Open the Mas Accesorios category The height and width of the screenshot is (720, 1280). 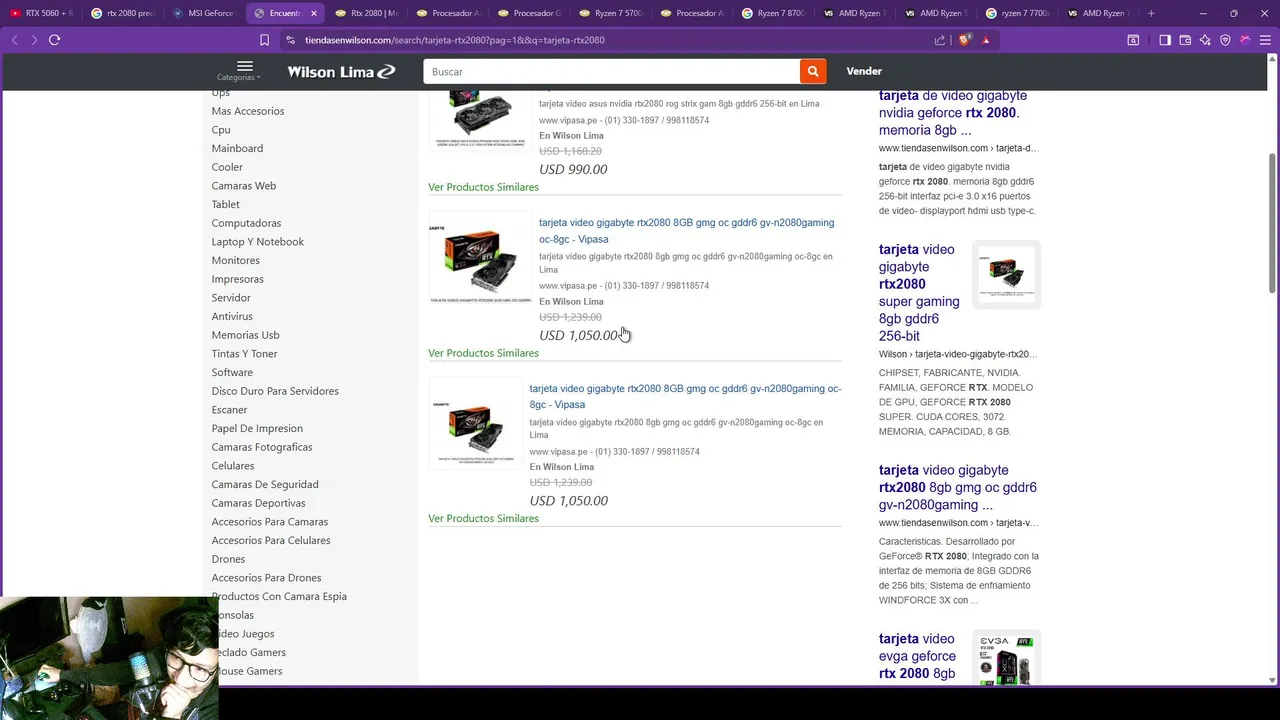[x=248, y=111]
